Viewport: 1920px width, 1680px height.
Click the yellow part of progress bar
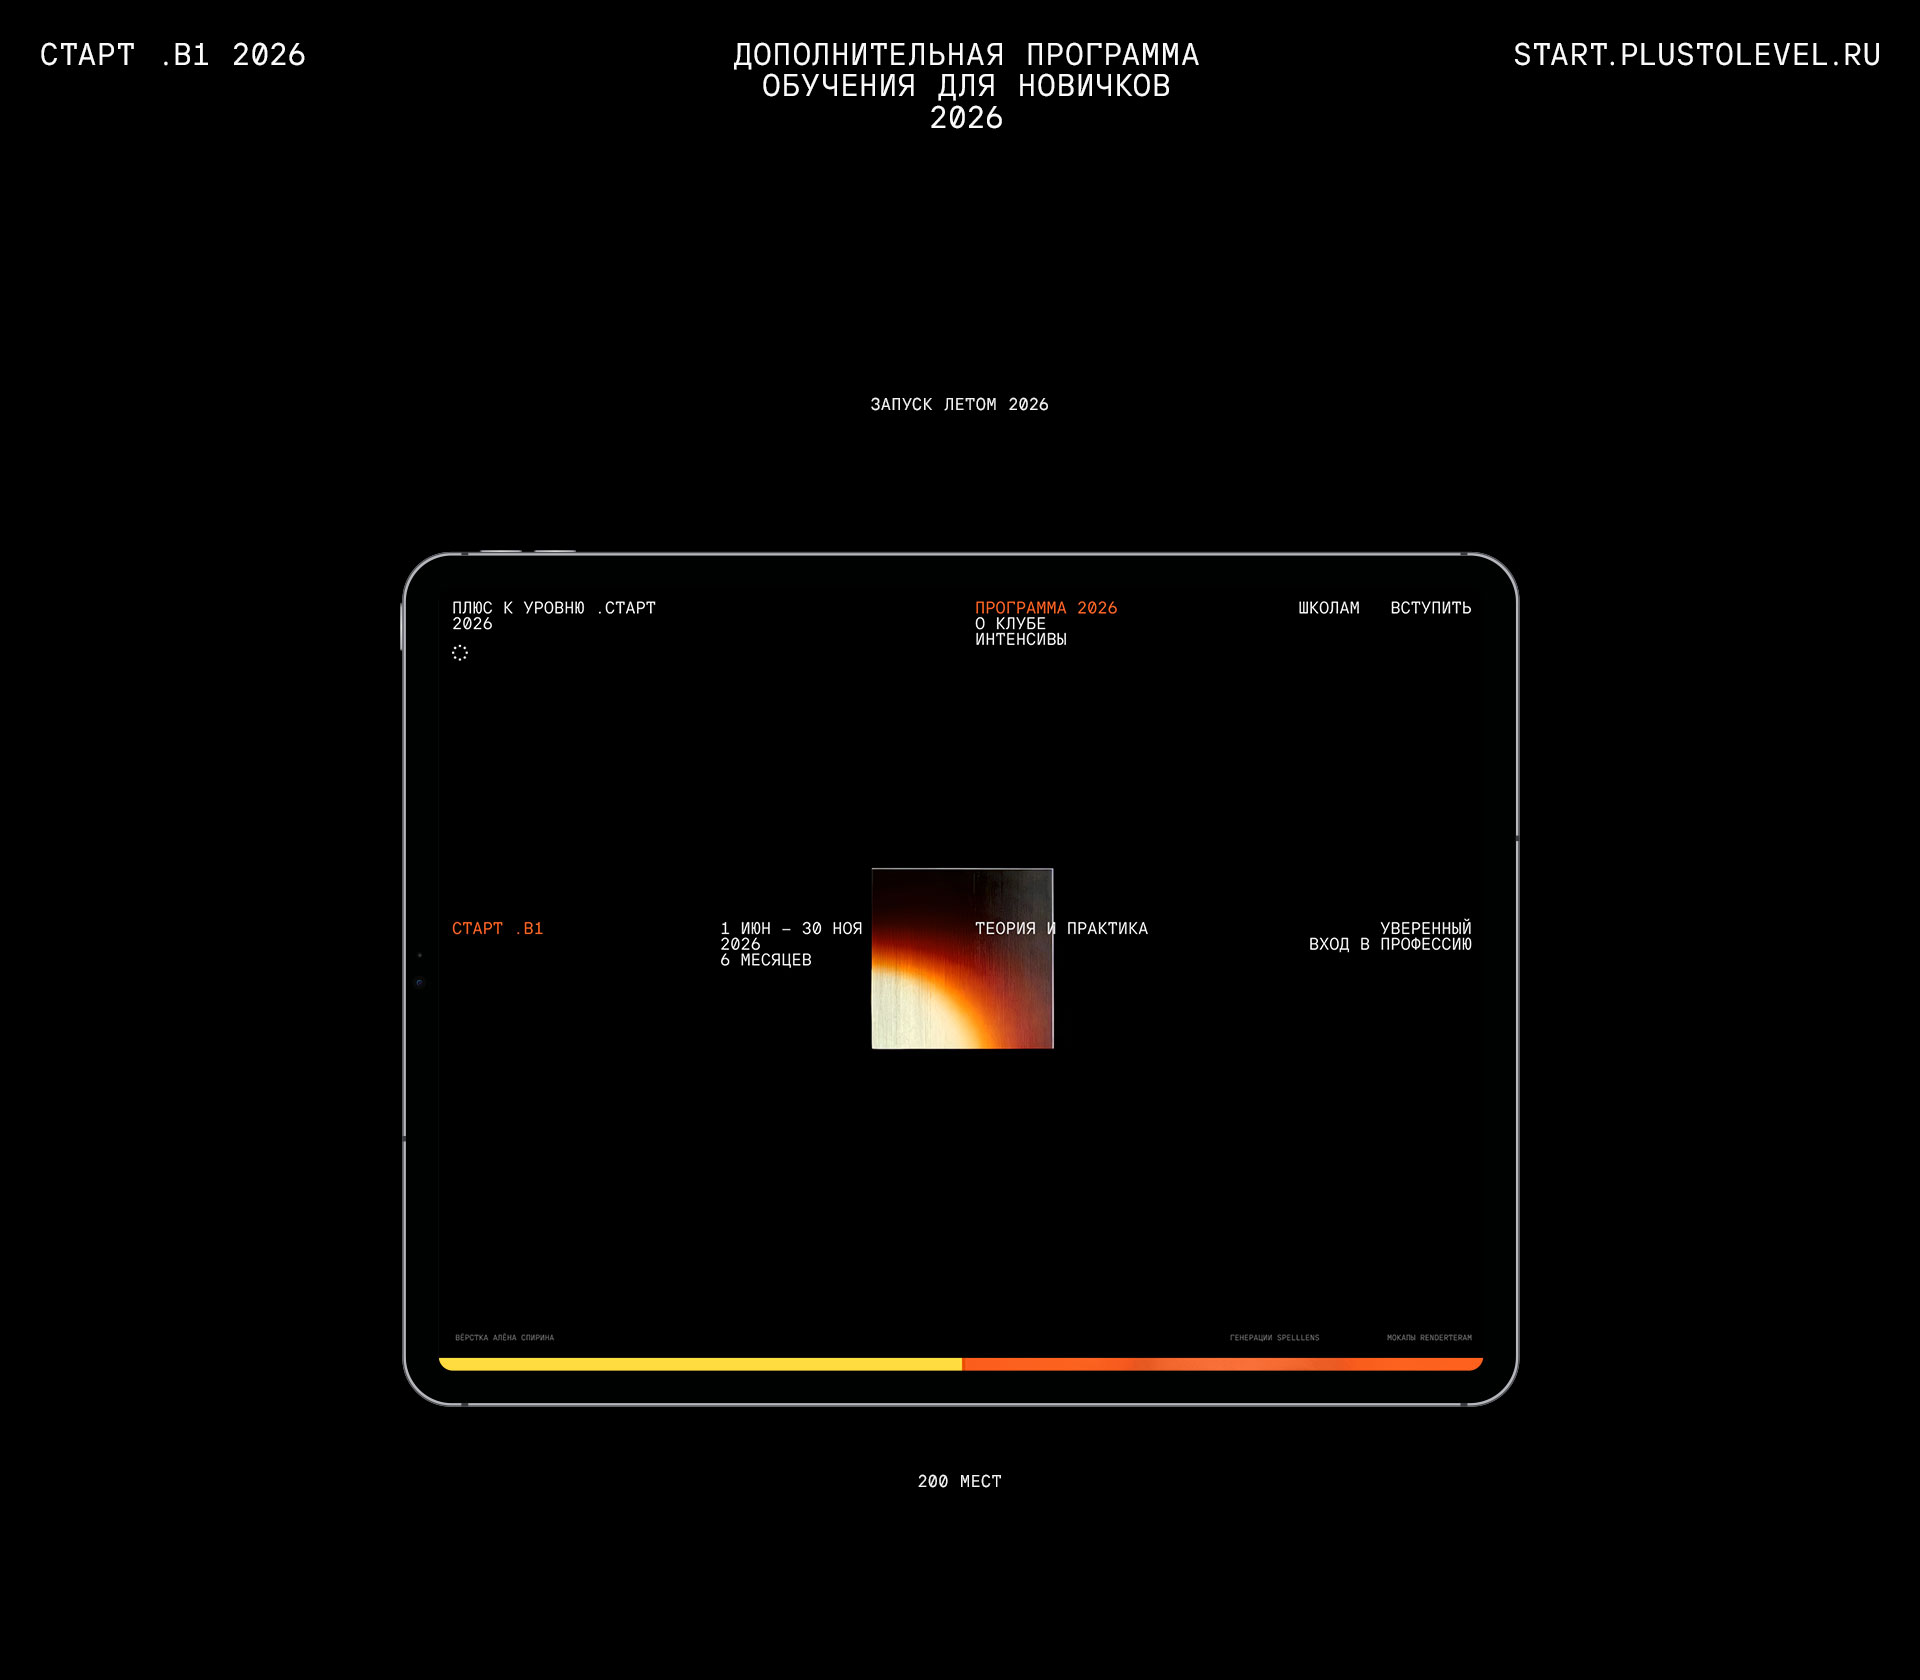pos(700,1364)
